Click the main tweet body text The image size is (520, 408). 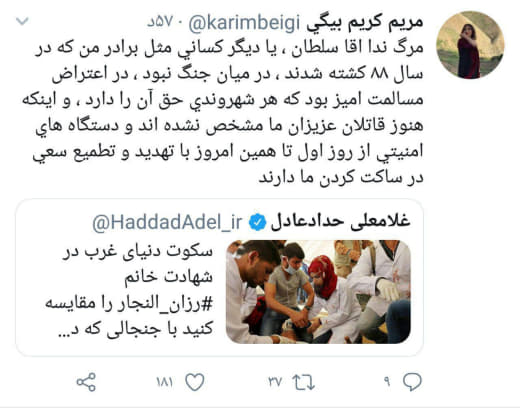coord(223,113)
